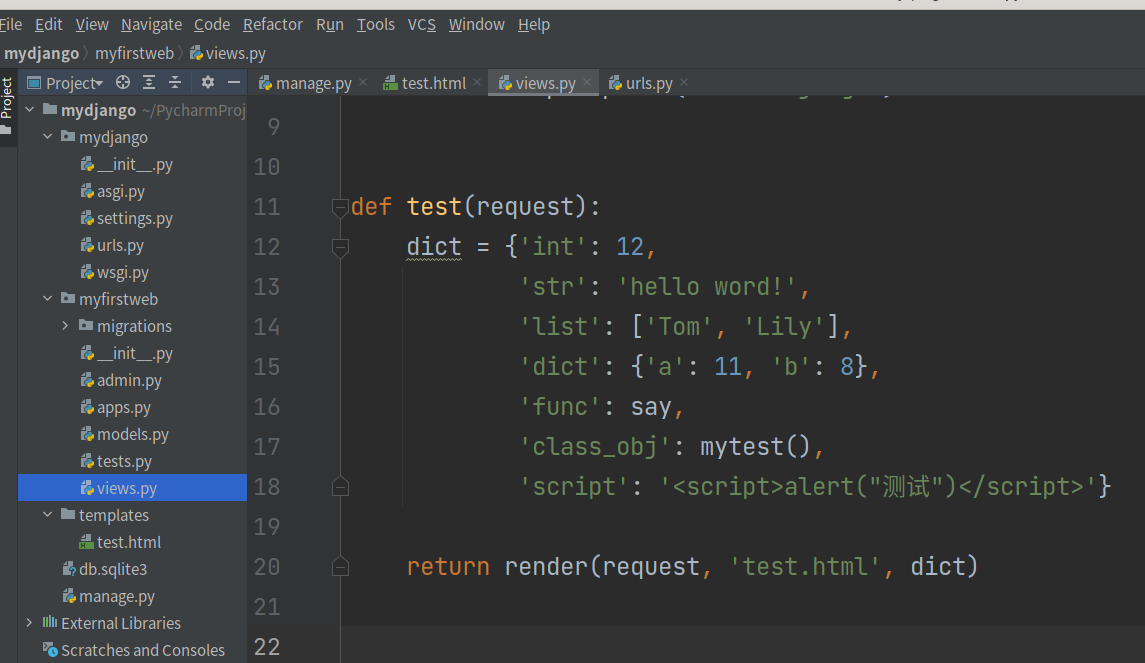Open the VCS menu
Viewport: 1145px width, 663px height.
[421, 25]
